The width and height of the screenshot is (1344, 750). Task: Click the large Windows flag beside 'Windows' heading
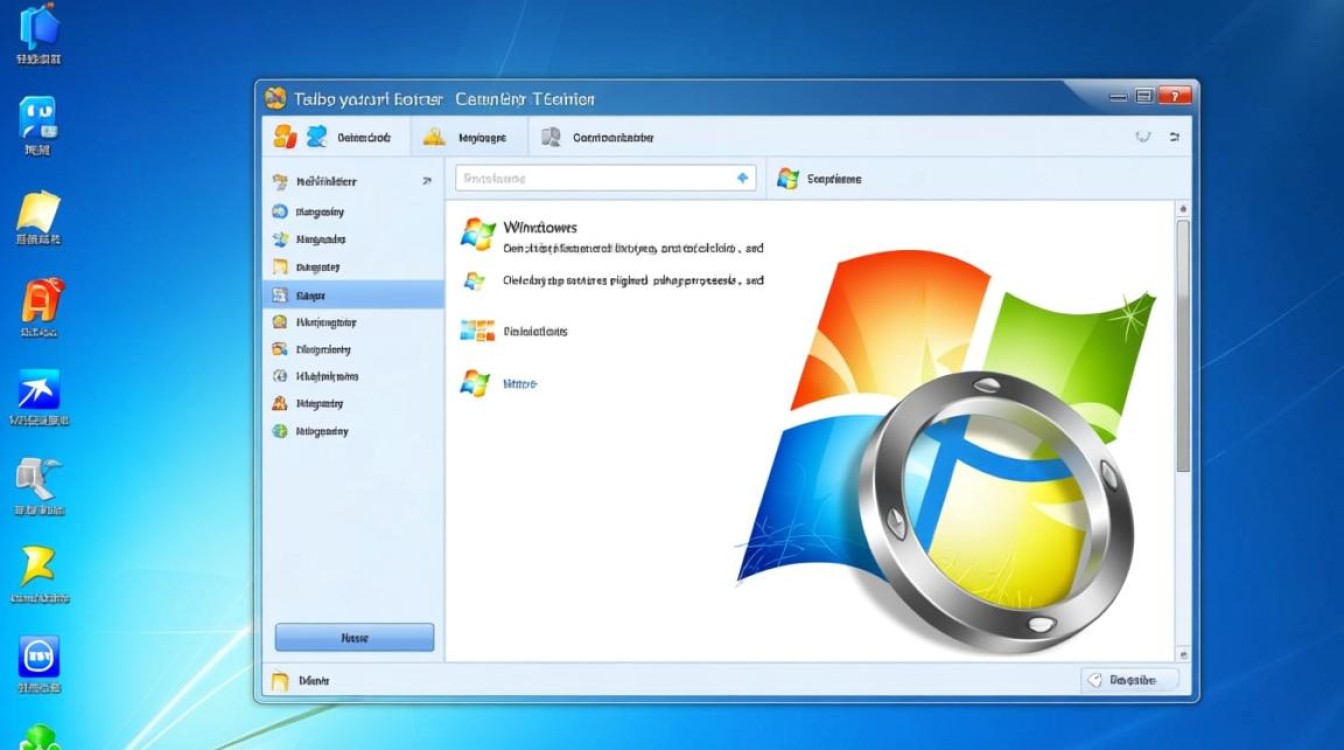click(478, 234)
